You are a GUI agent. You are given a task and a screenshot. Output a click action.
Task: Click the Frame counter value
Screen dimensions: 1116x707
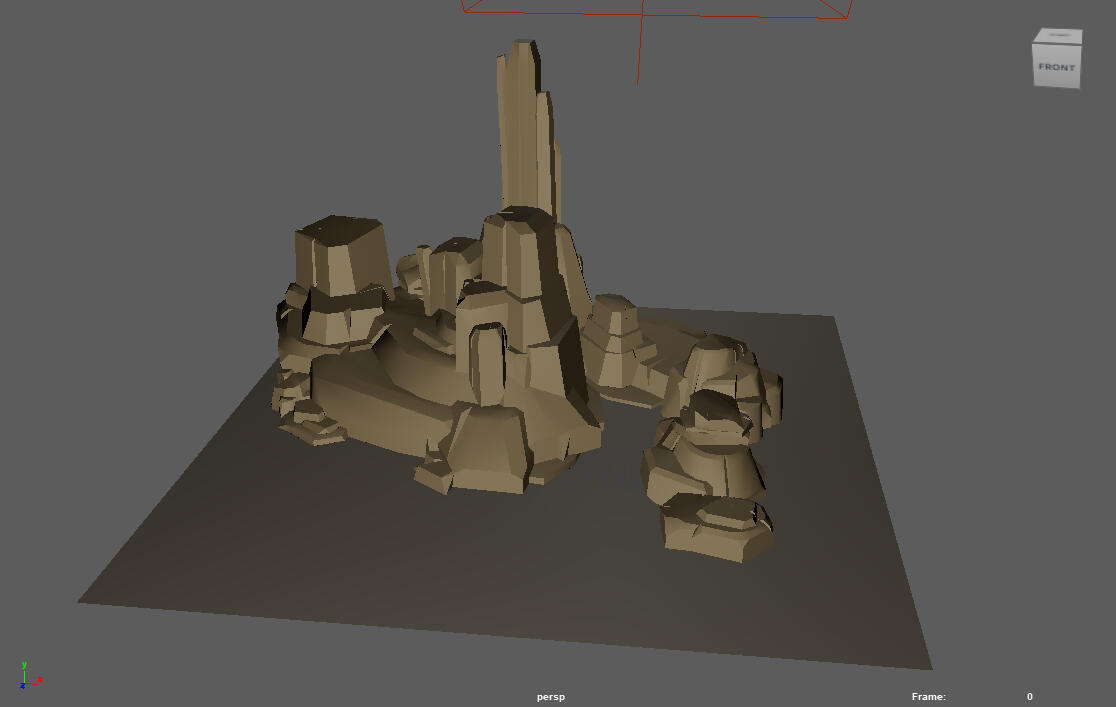(1028, 695)
